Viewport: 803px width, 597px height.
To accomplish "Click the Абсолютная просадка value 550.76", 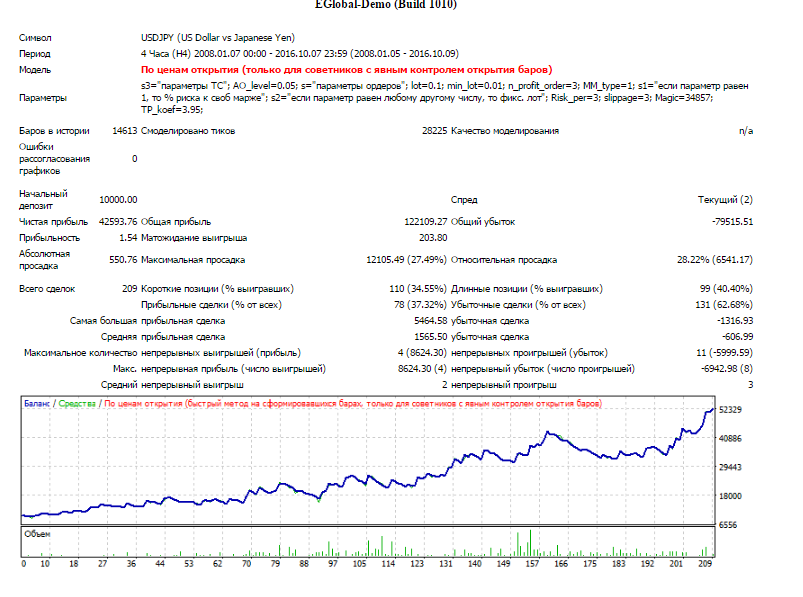I will (x=123, y=260).
